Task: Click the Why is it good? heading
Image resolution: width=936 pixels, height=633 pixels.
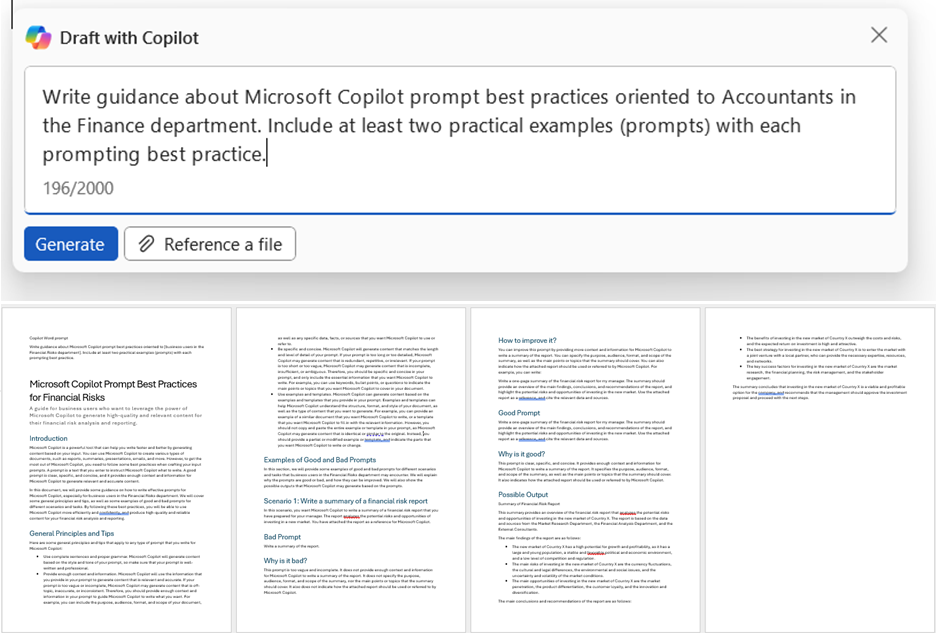Action: (x=521, y=454)
